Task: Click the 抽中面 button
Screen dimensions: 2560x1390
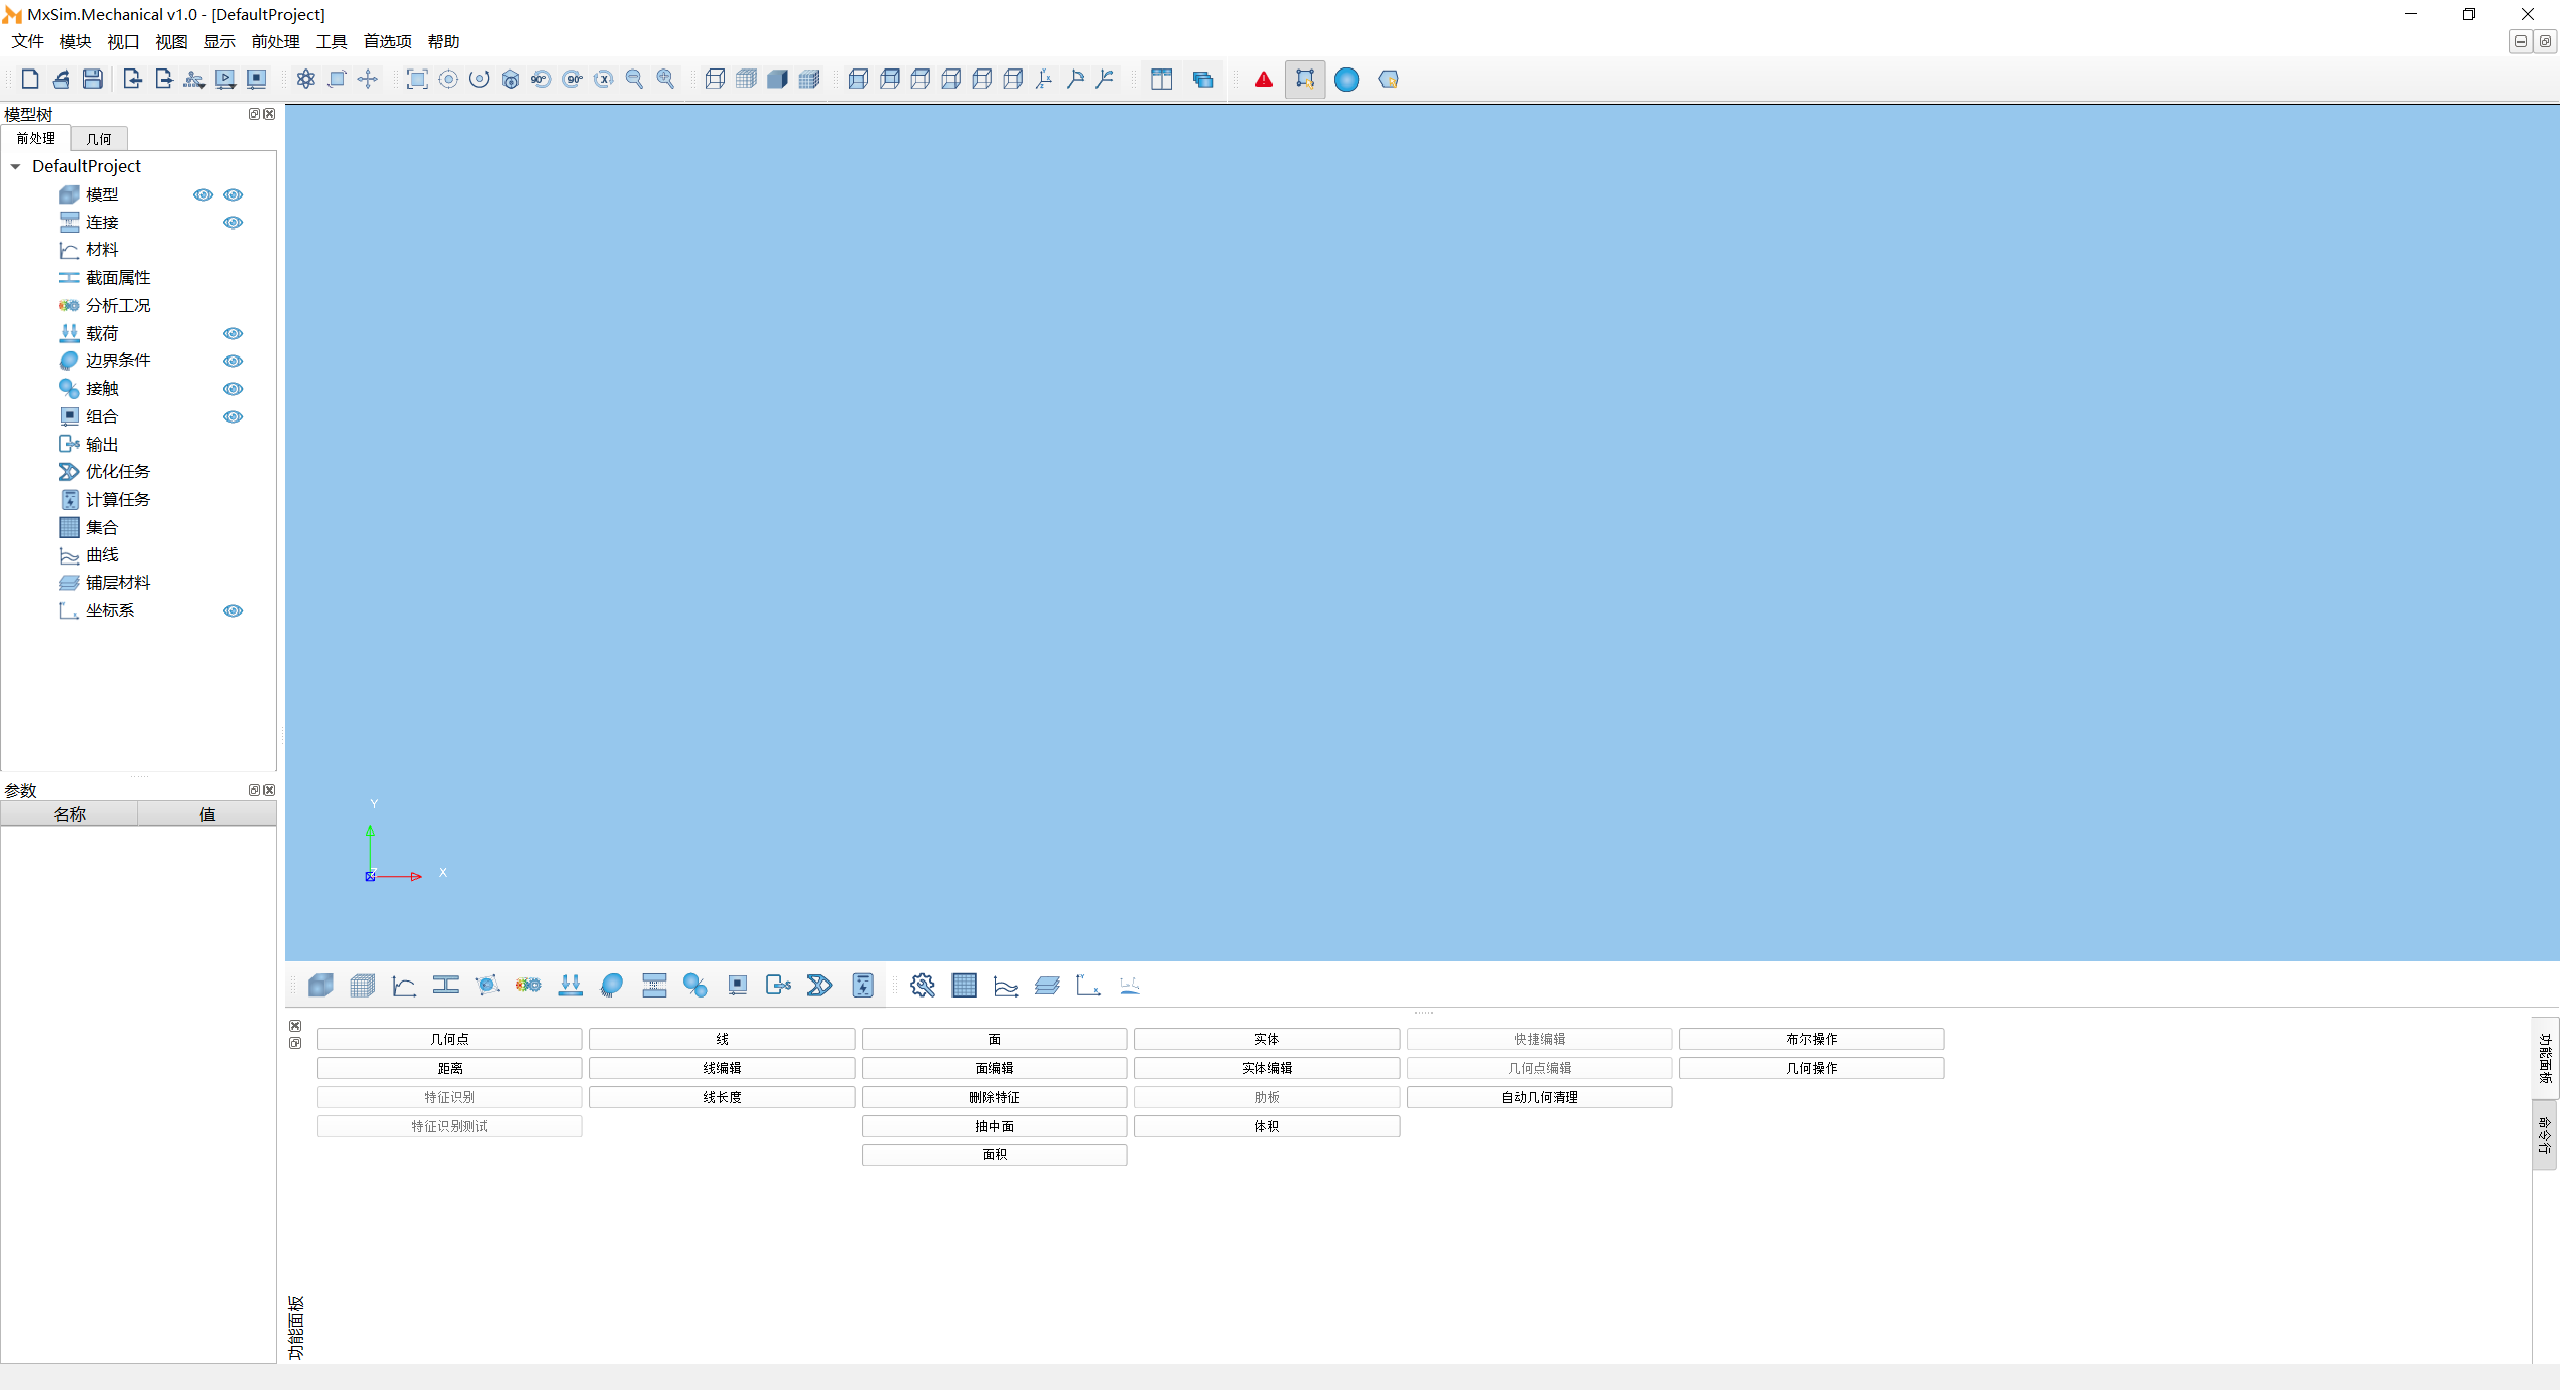Action: 995,1127
